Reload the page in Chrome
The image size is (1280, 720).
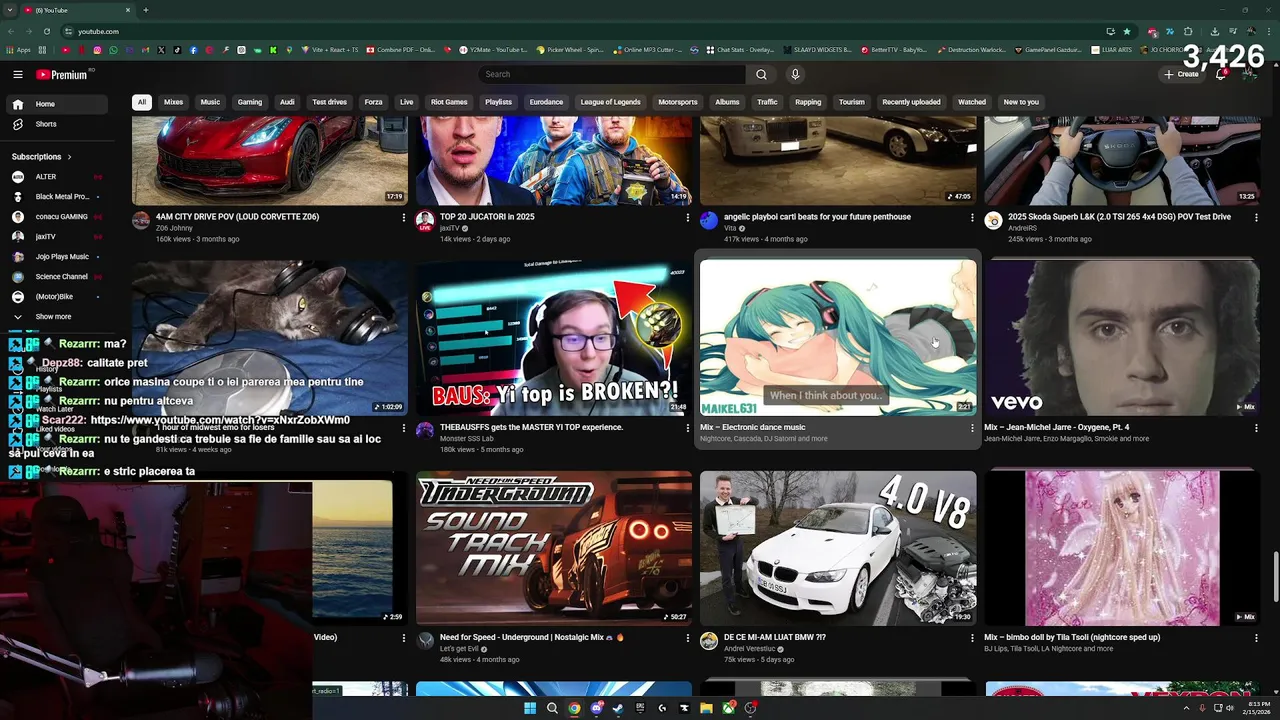pos(46,31)
